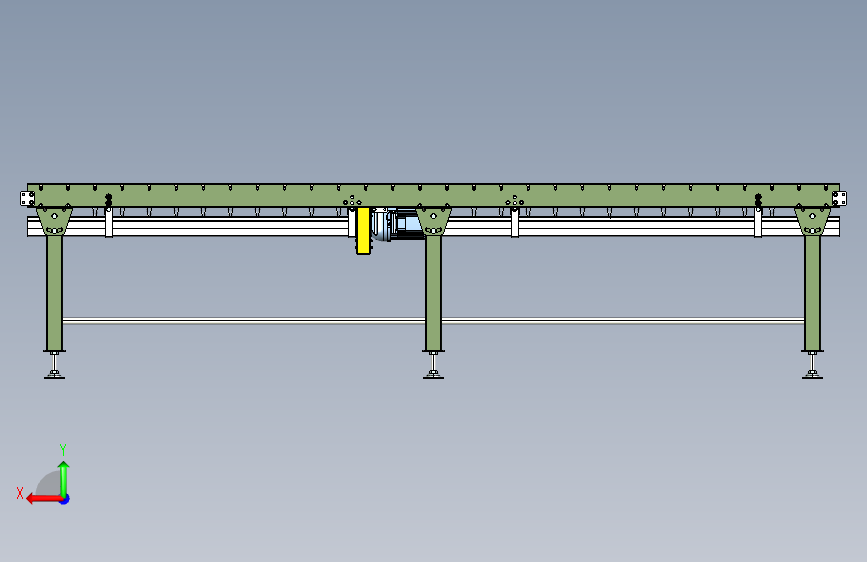The height and width of the screenshot is (562, 867).
Task: Select the leveling foot under the right leg
Action: pos(812,366)
